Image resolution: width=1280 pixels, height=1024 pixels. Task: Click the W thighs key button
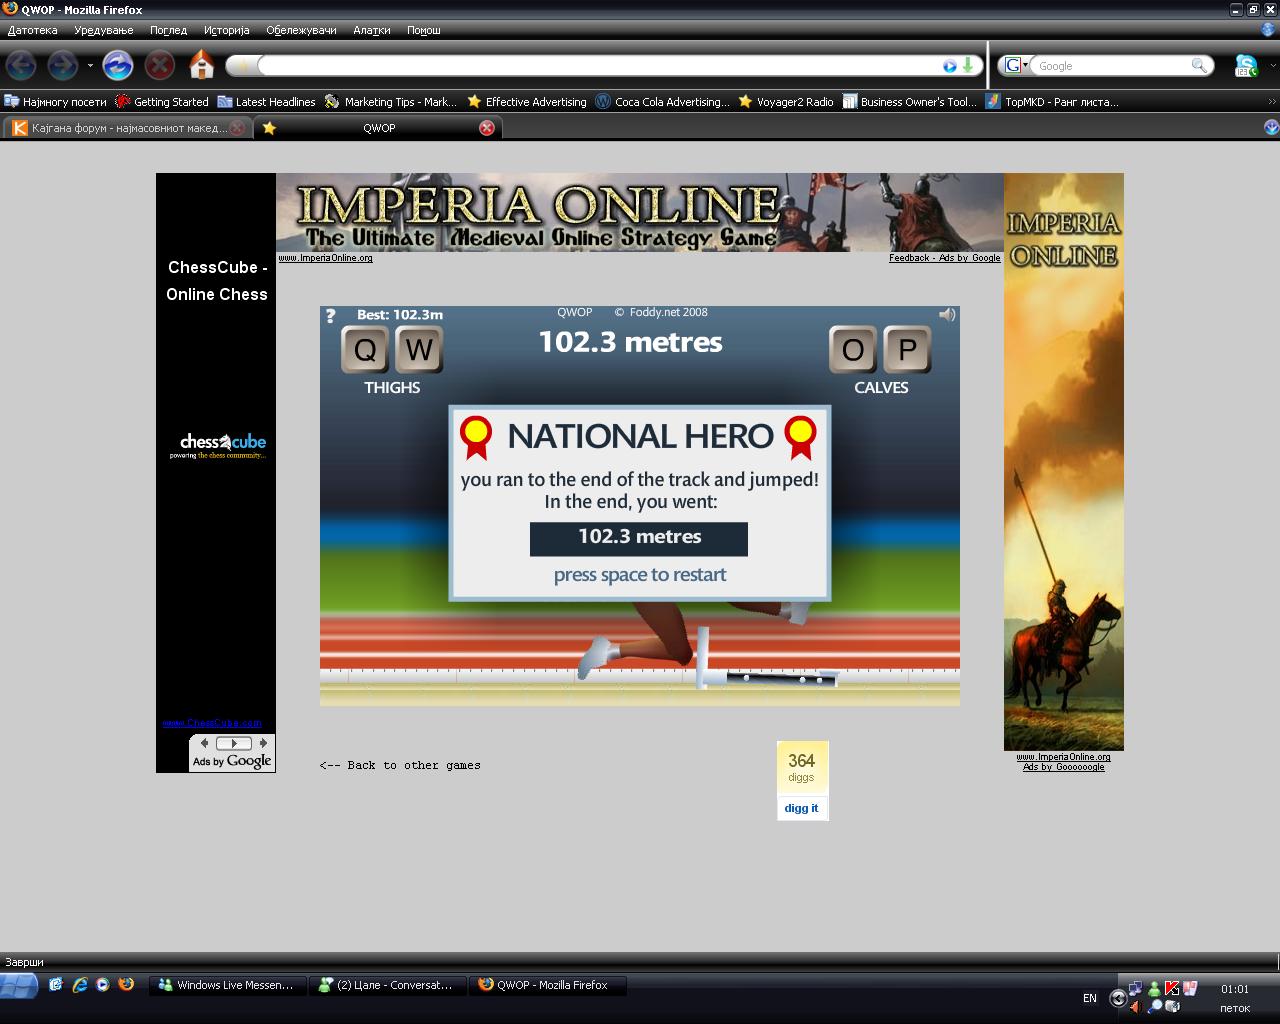(419, 350)
